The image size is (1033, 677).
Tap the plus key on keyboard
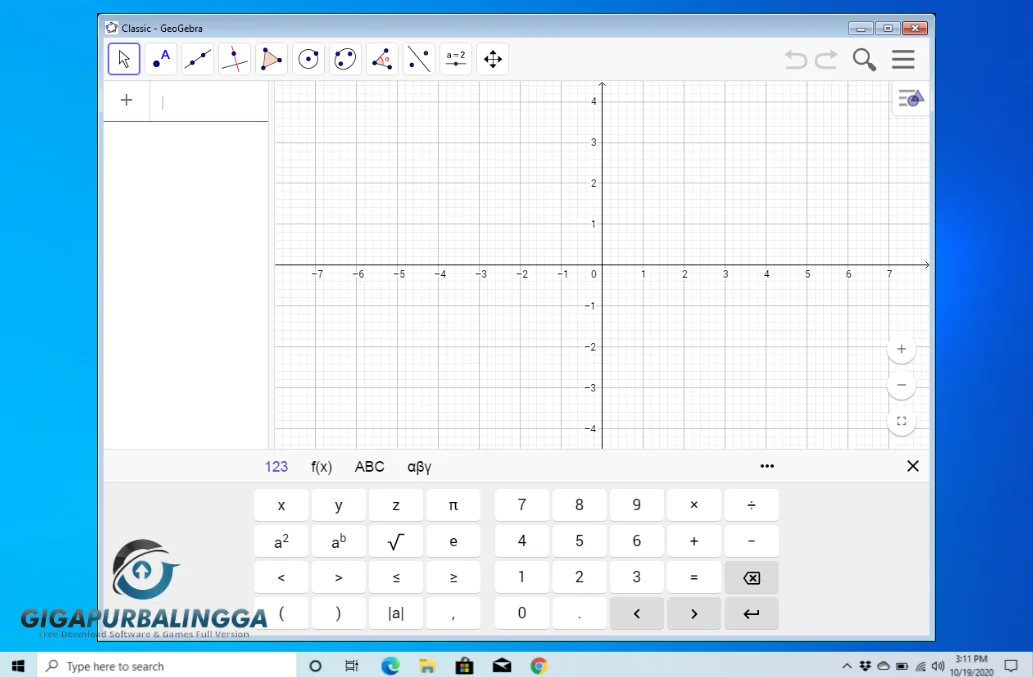(694, 541)
